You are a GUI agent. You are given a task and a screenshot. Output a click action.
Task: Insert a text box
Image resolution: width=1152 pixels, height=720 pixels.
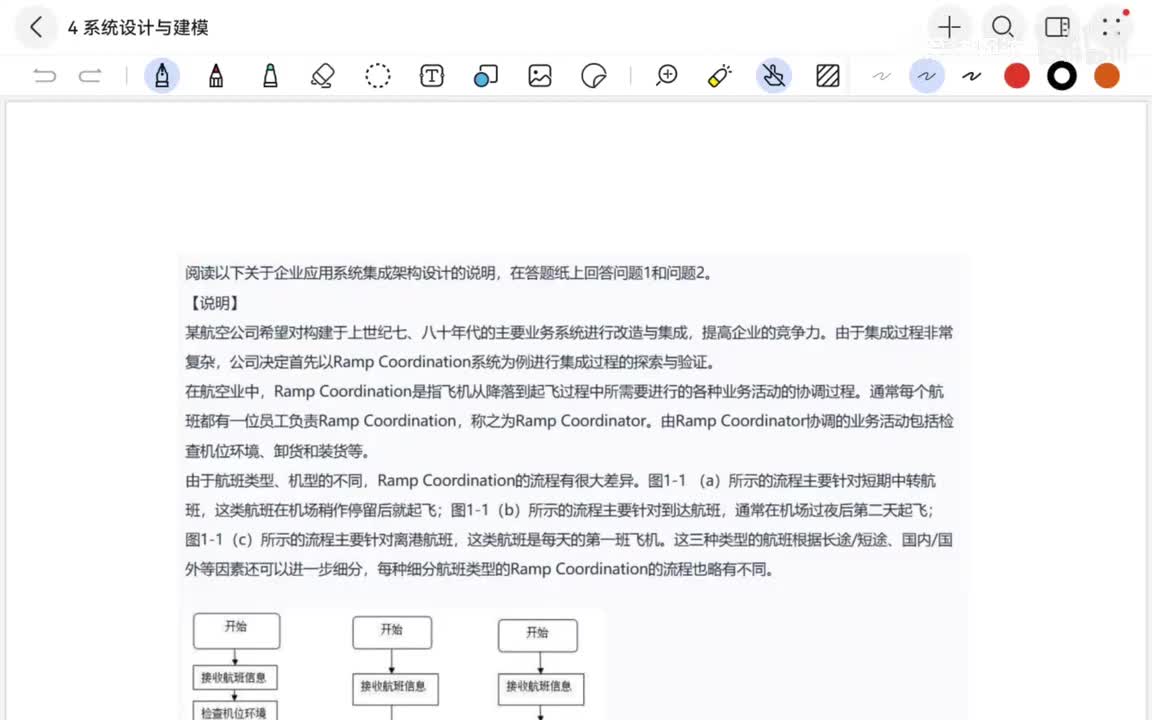click(x=432, y=76)
